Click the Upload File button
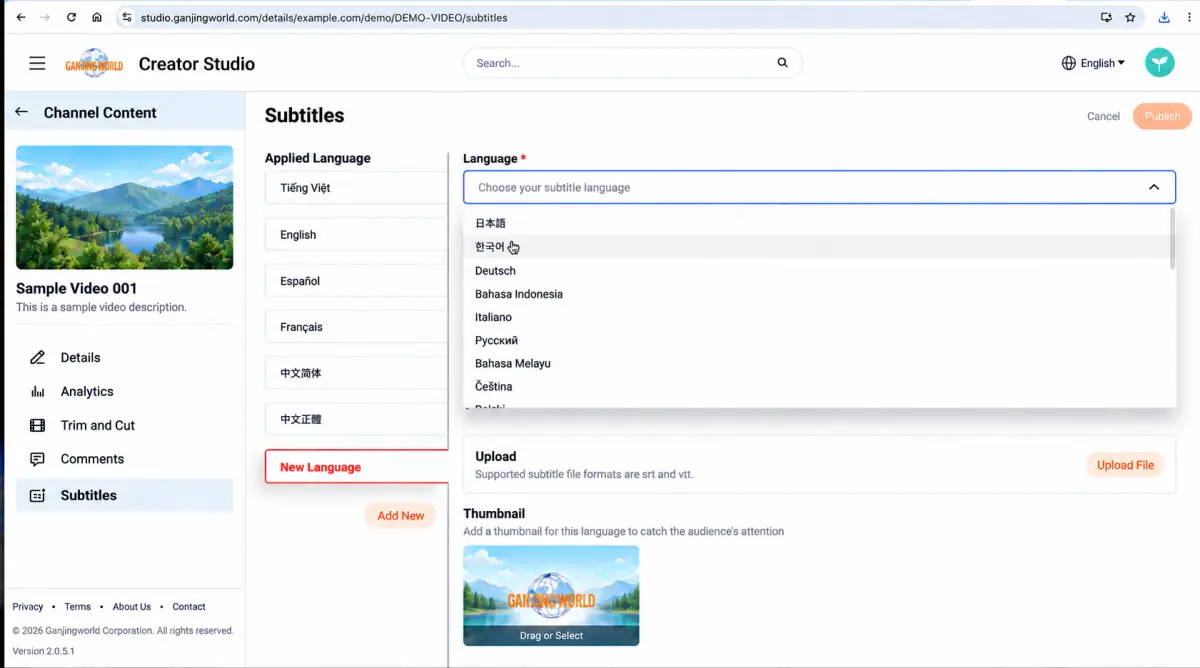Screen dimensions: 1200x668 [x=1125, y=465]
